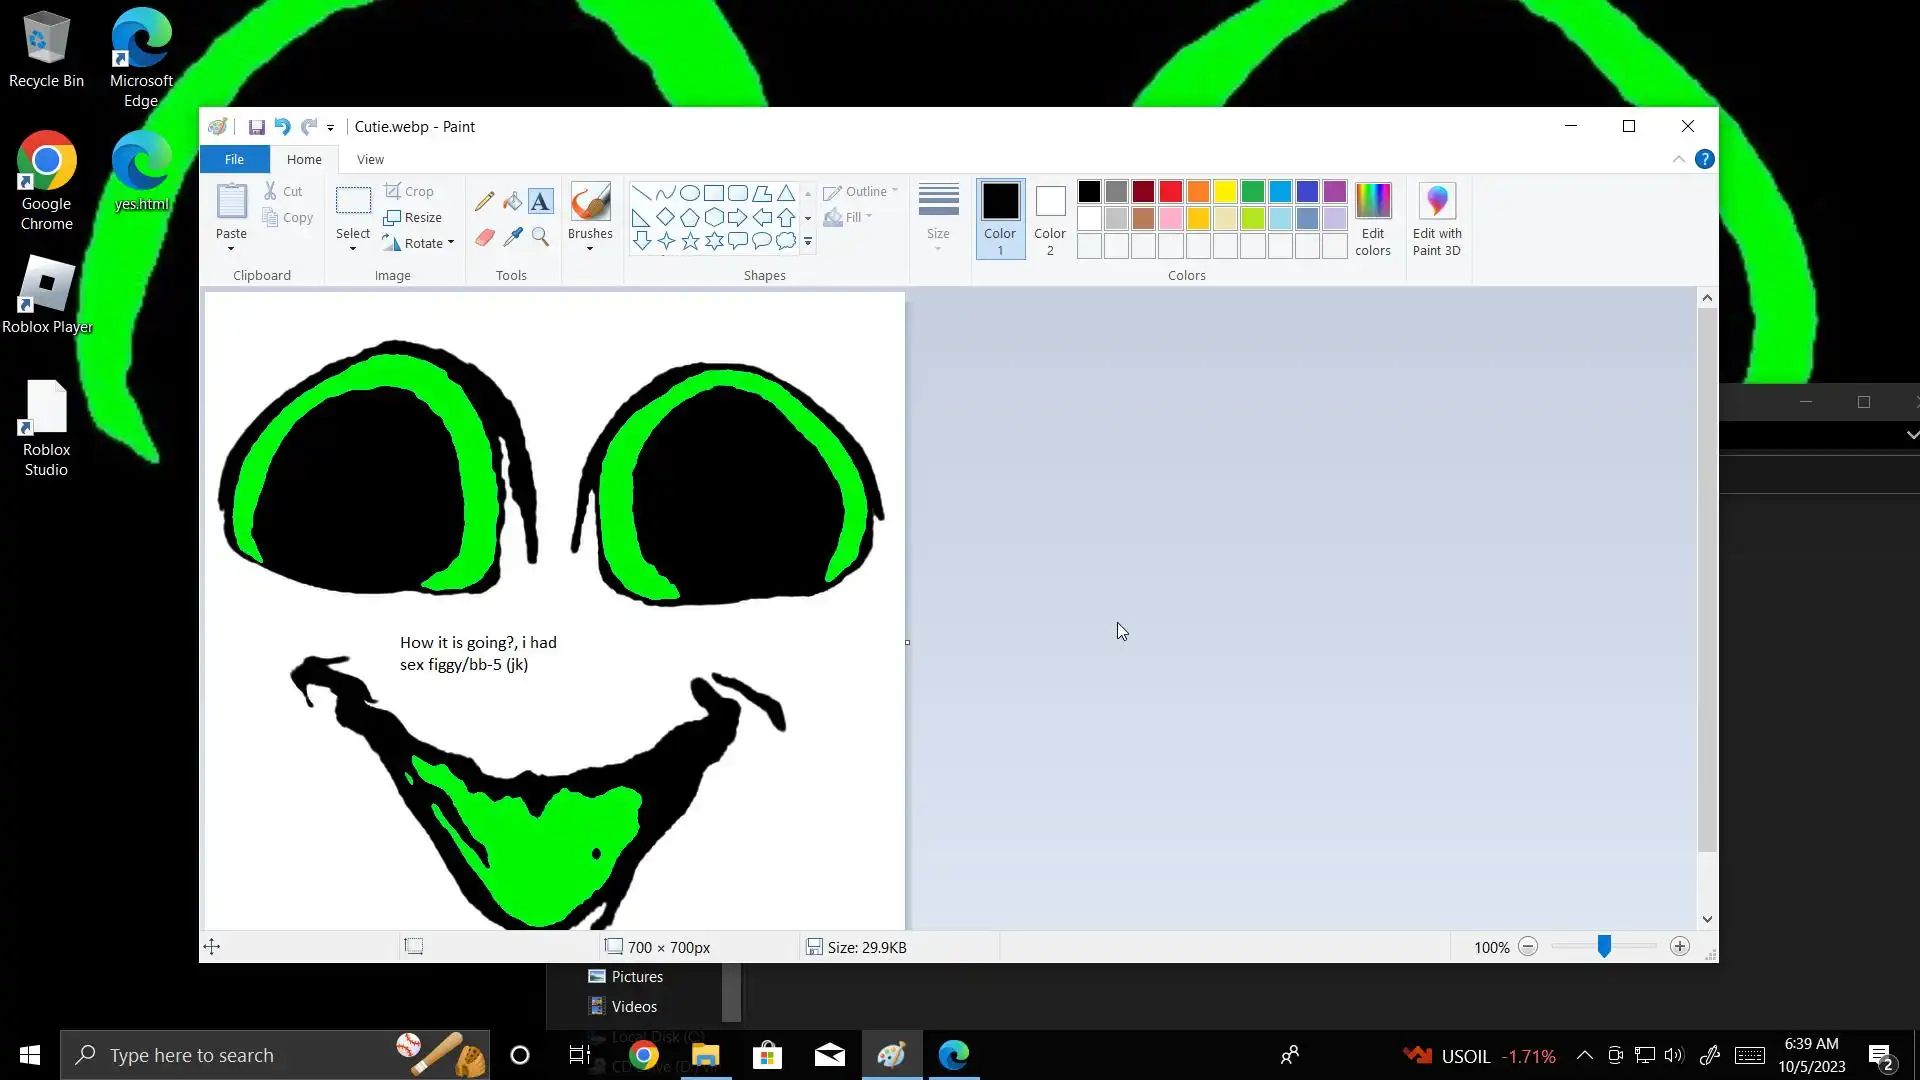Collapse the ribbon with chevron arrow
Viewport: 1920px width, 1080px height.
click(x=1679, y=159)
